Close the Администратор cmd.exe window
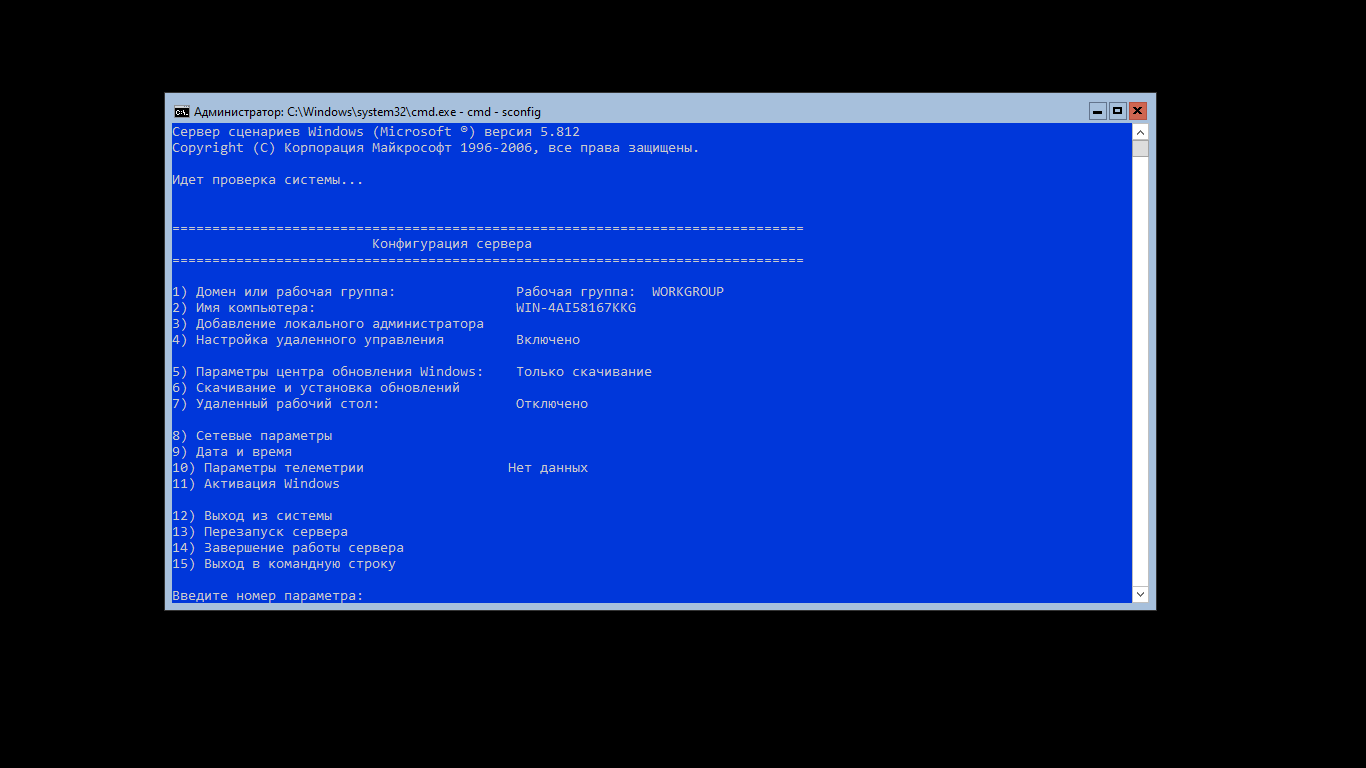1366x768 pixels. pos(1138,111)
